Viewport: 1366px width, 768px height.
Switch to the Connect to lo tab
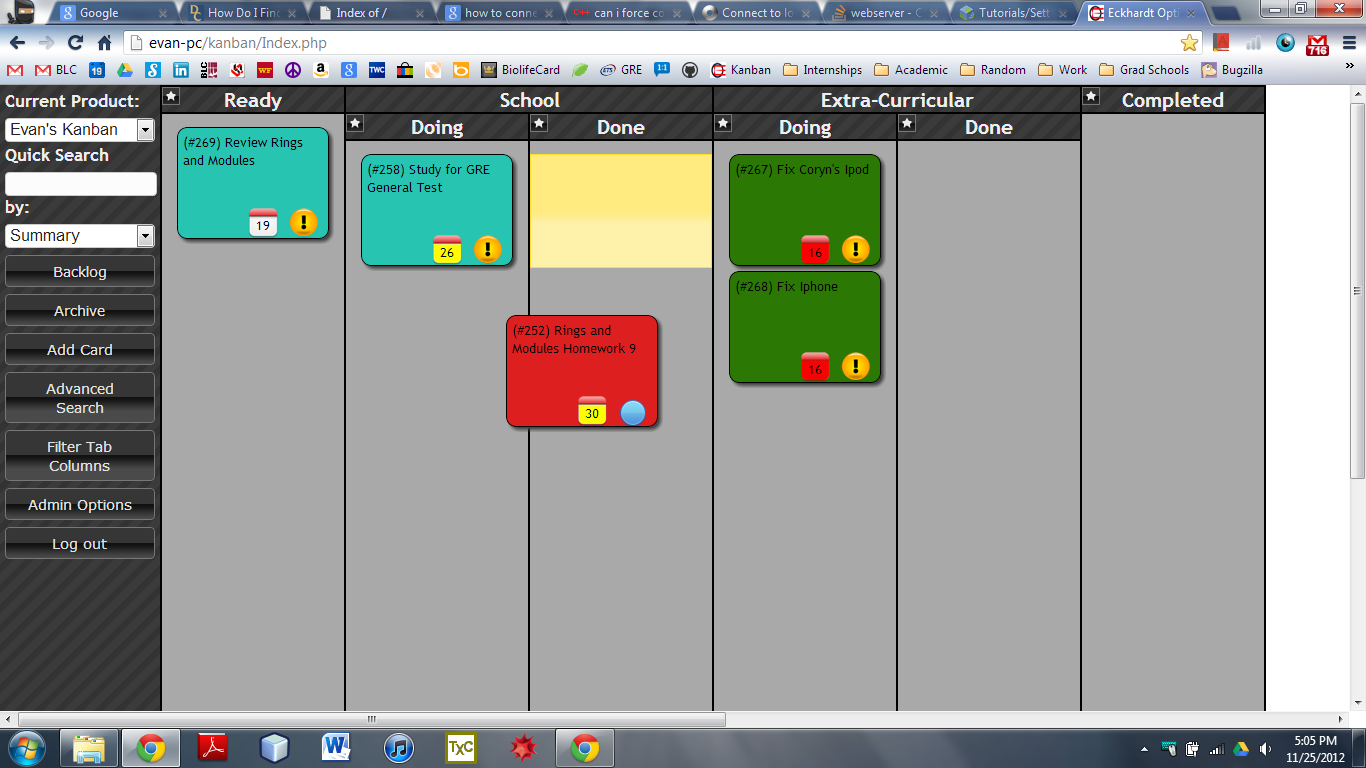click(757, 13)
